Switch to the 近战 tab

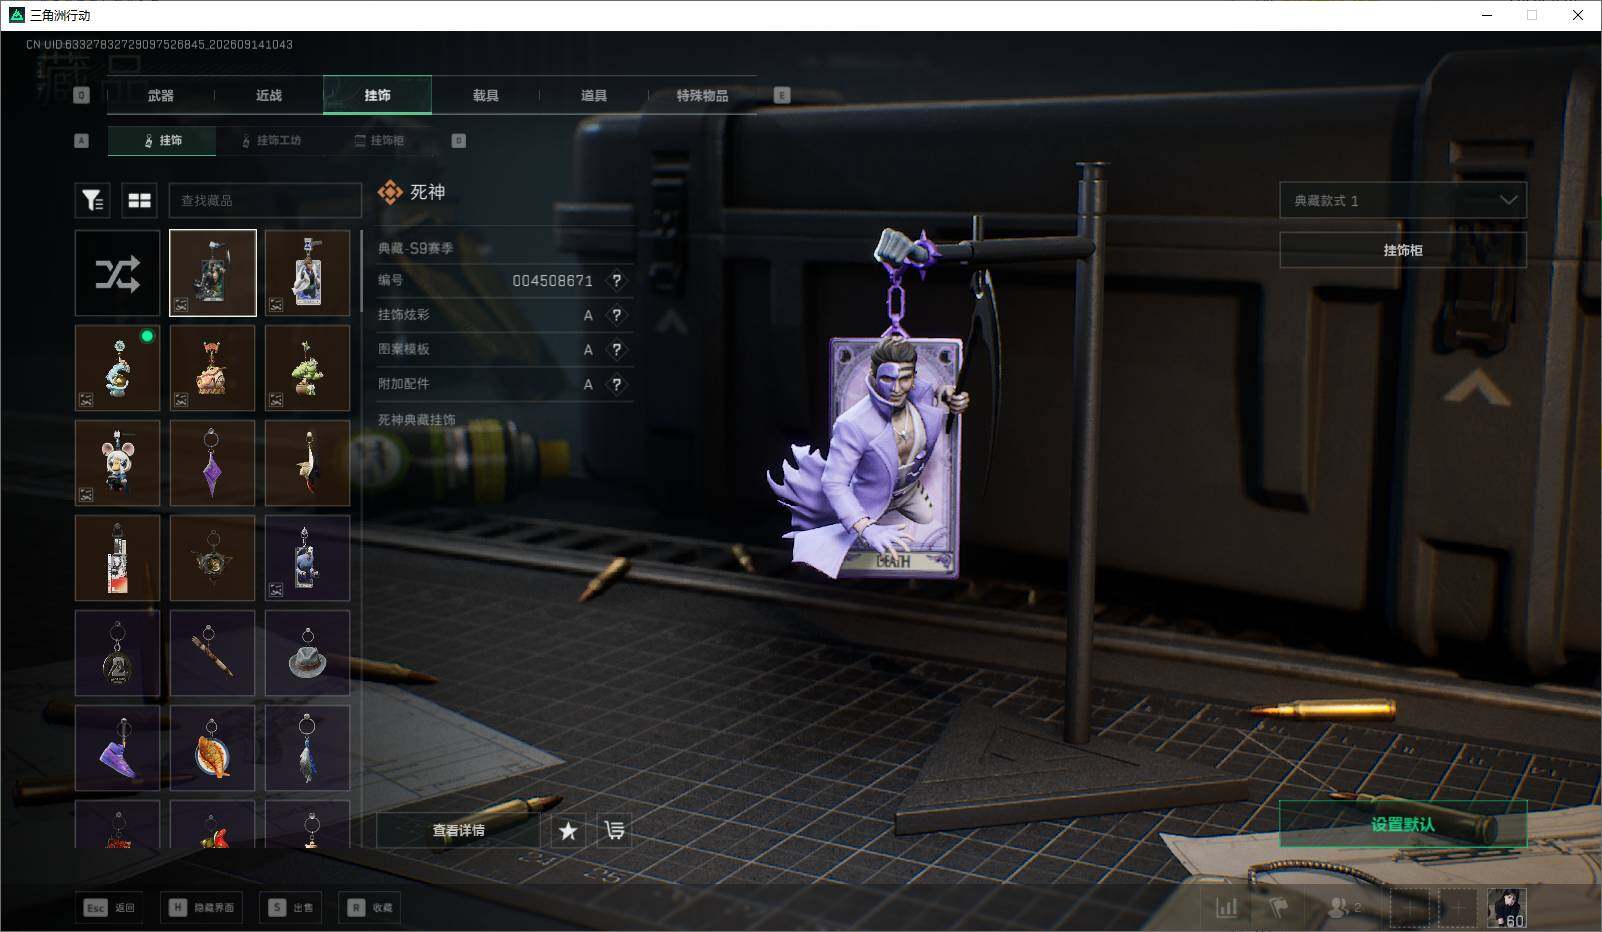[x=269, y=95]
